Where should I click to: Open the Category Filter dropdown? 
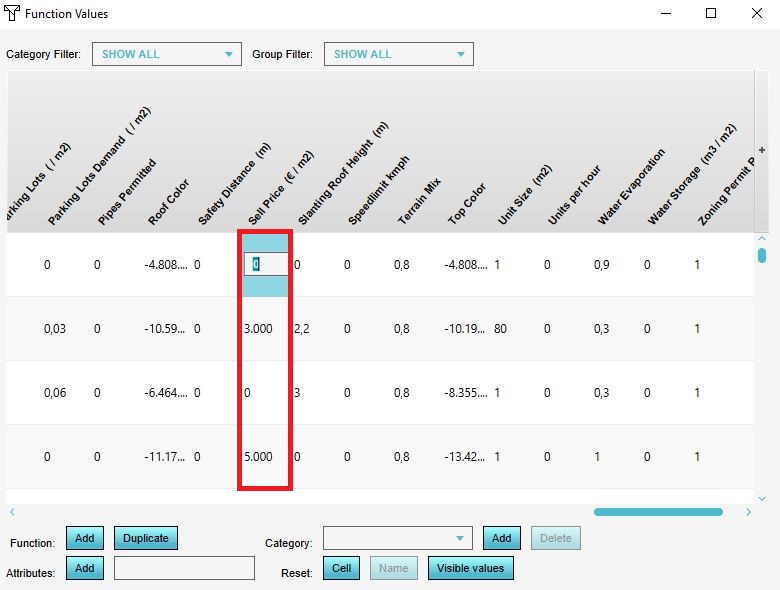click(x=167, y=54)
